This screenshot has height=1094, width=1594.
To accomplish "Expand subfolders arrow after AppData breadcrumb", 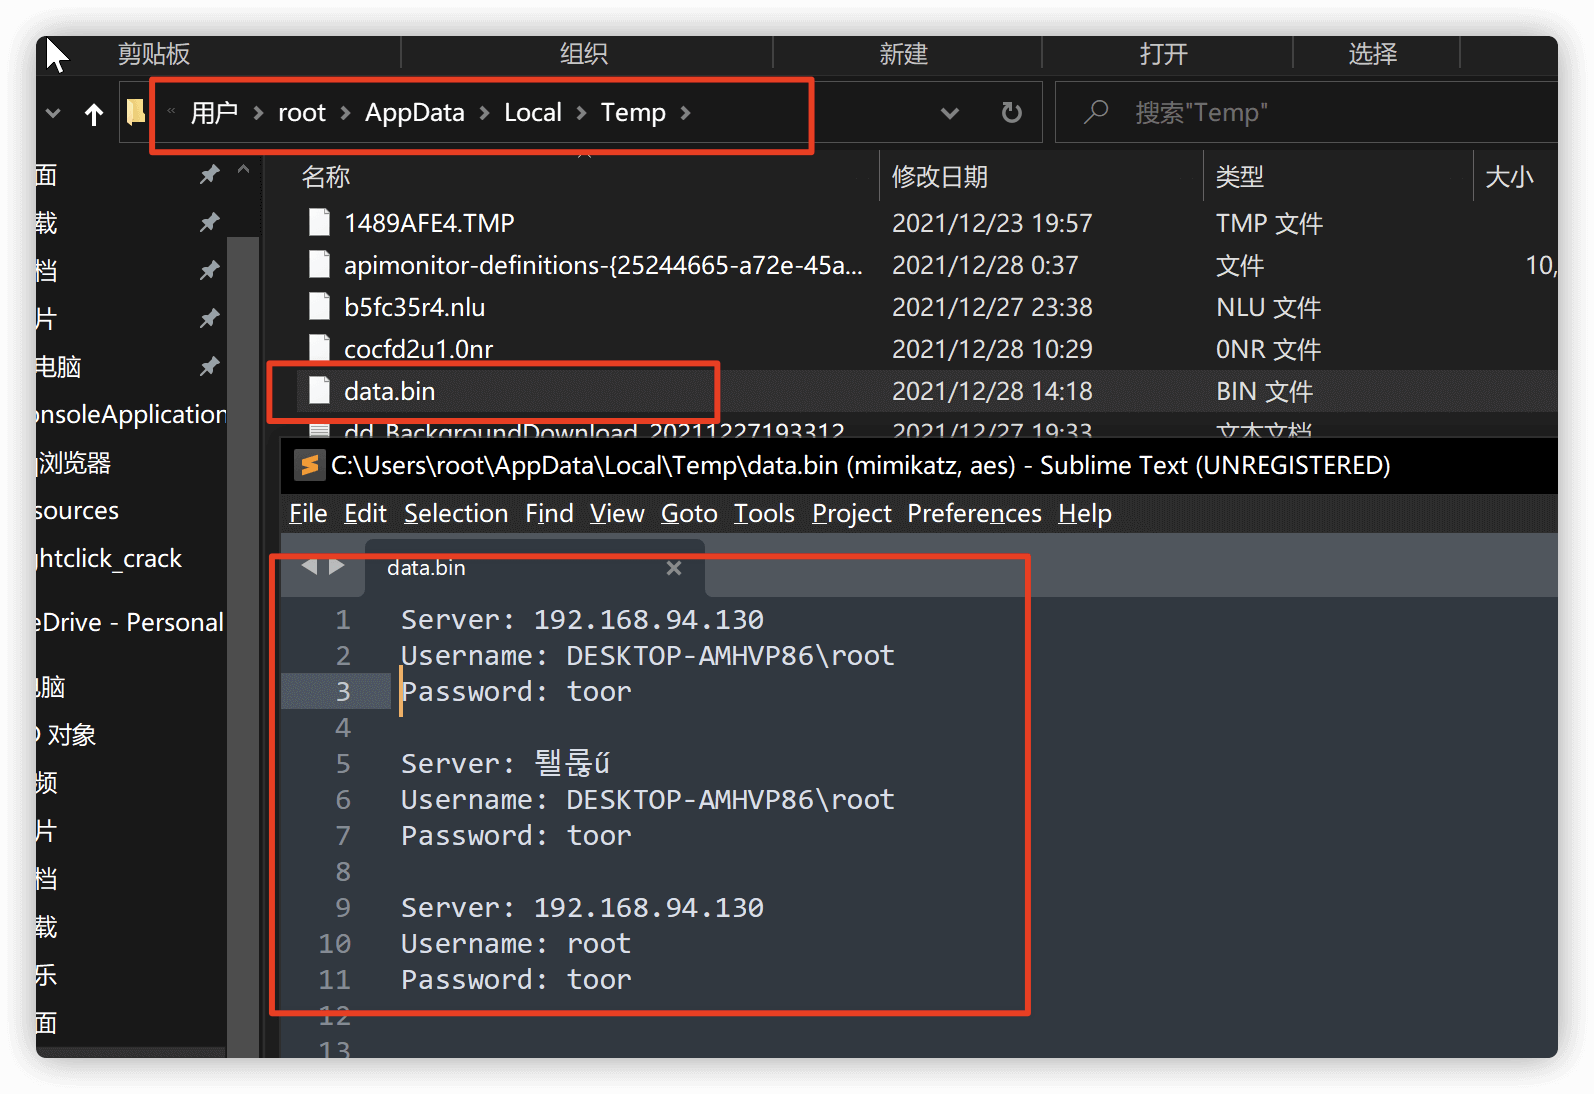I will (x=484, y=113).
